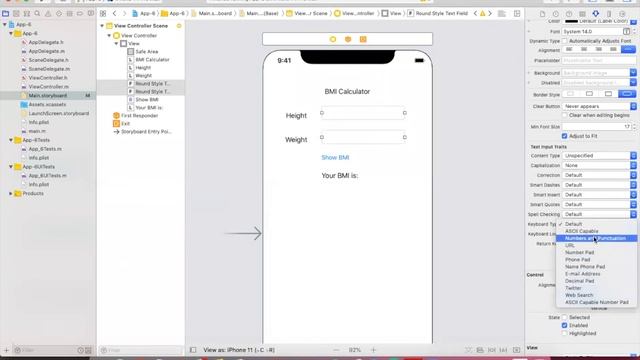Expand the Products group
The height and width of the screenshot is (360, 640).
click(11, 193)
